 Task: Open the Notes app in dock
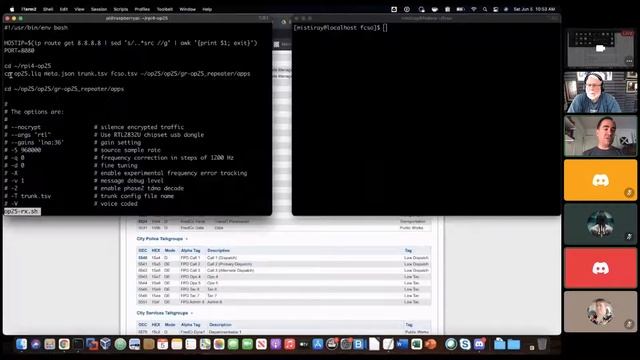coord(177,344)
